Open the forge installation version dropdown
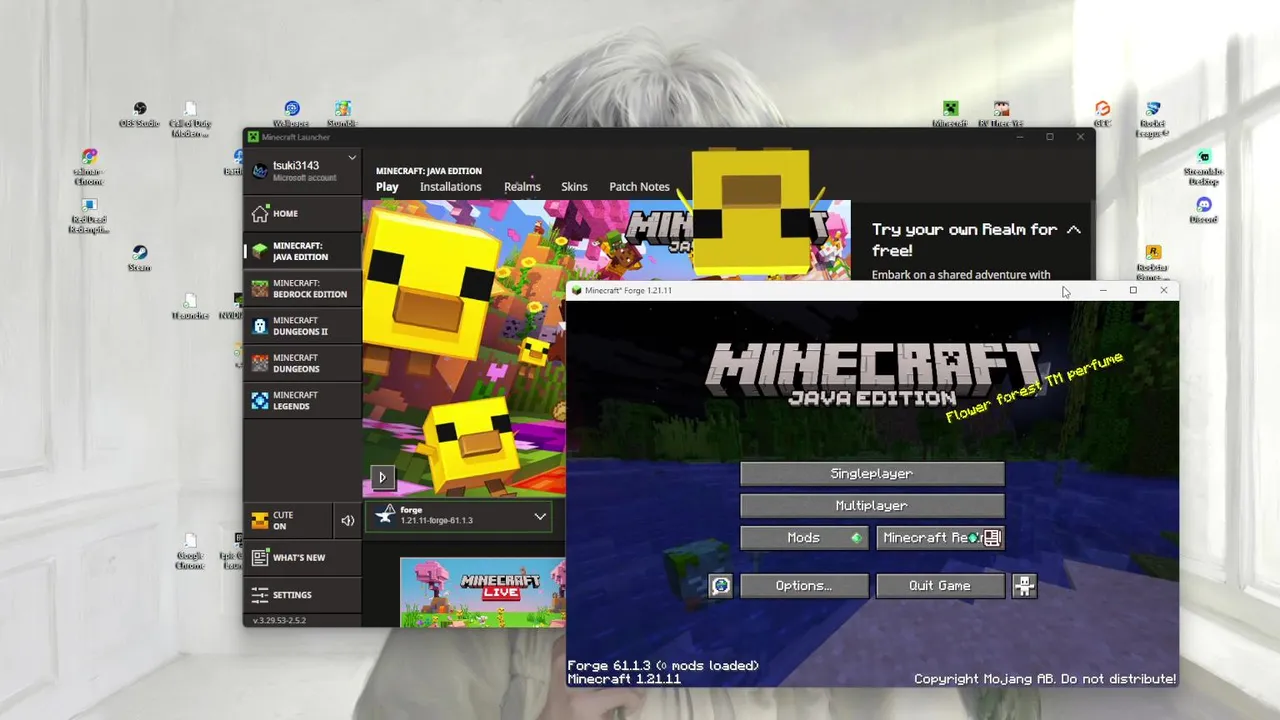The image size is (1280, 720). (540, 516)
